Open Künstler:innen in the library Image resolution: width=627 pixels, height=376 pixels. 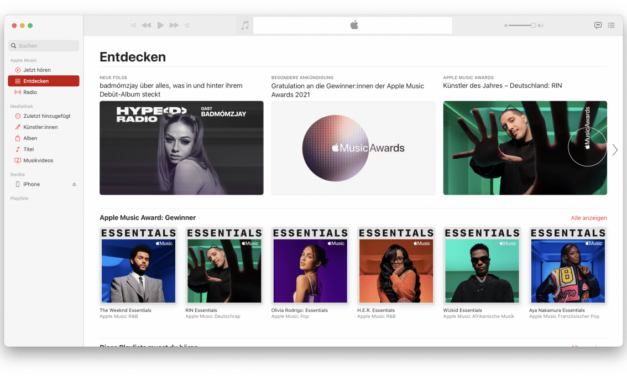44,127
